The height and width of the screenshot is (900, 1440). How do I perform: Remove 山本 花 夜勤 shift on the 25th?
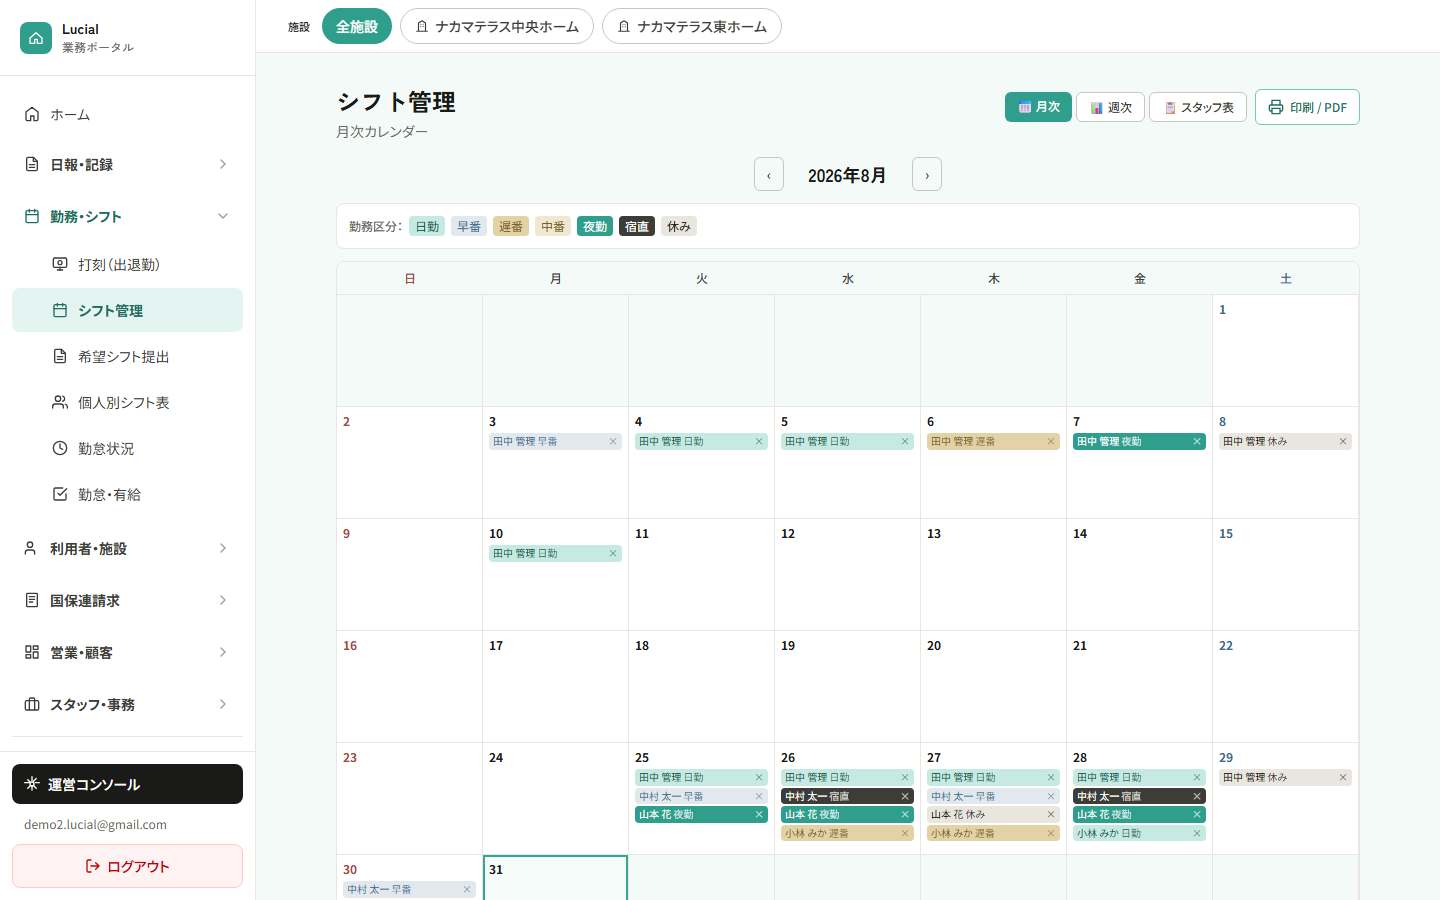[x=759, y=815]
